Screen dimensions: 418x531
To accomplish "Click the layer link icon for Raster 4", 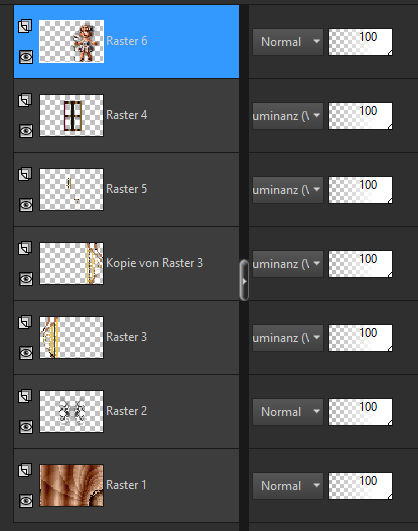I will click(x=25, y=100).
